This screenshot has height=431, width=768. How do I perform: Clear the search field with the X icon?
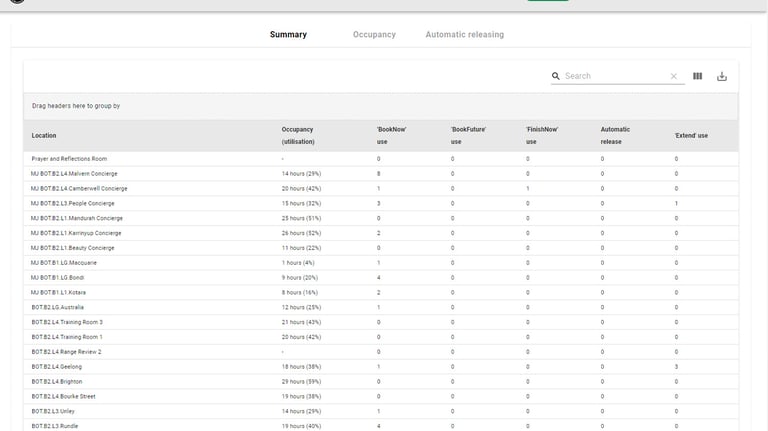(673, 76)
